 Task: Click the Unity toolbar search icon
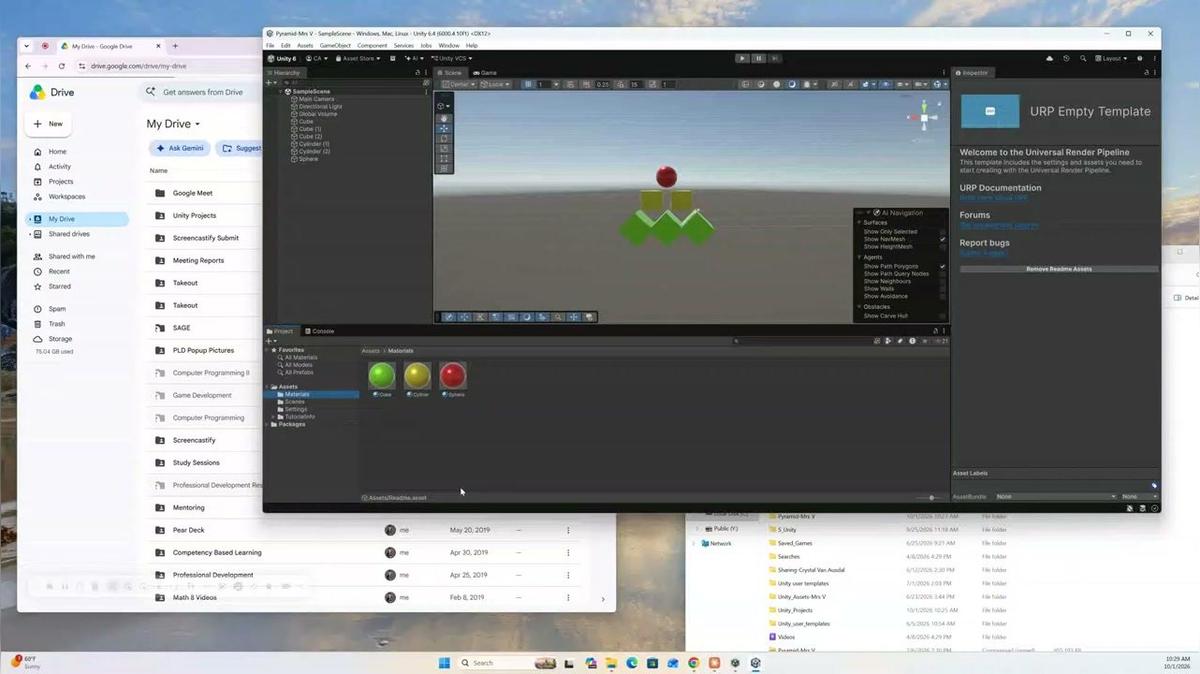(x=1083, y=58)
